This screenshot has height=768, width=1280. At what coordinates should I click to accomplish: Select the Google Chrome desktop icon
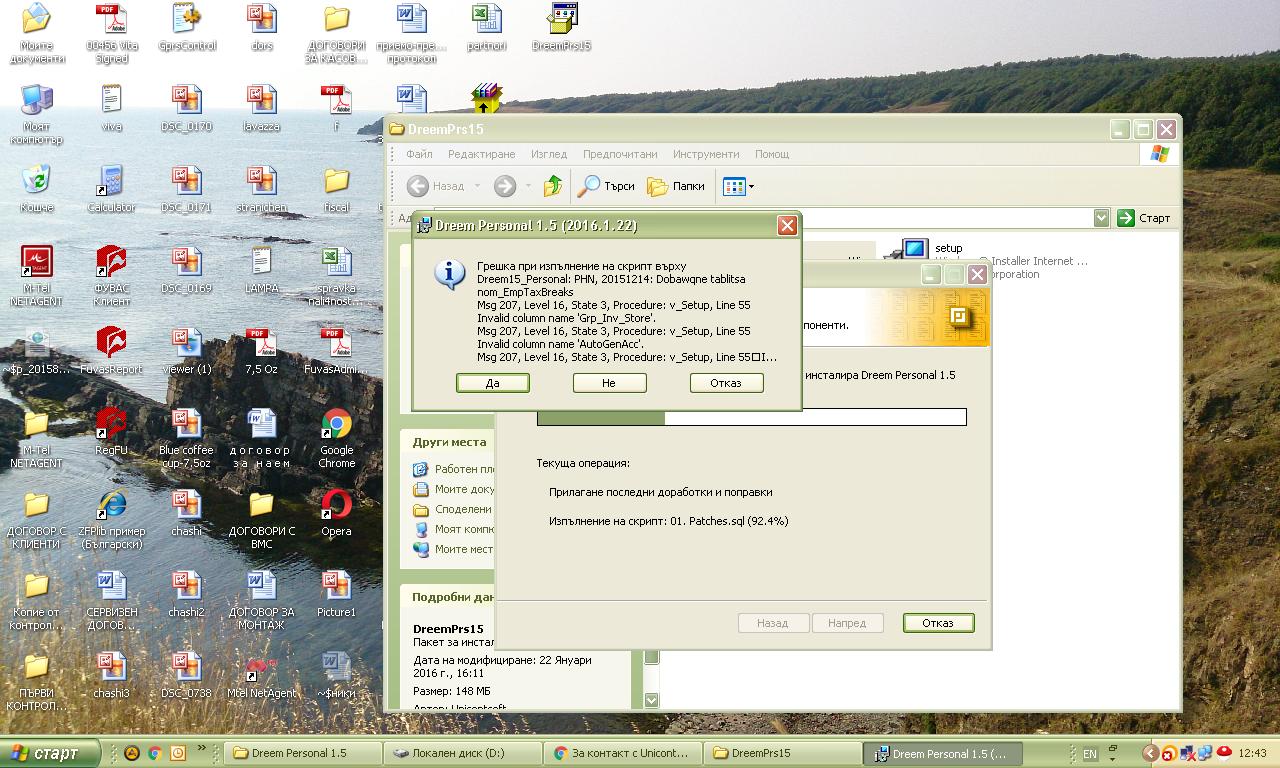[x=337, y=438]
